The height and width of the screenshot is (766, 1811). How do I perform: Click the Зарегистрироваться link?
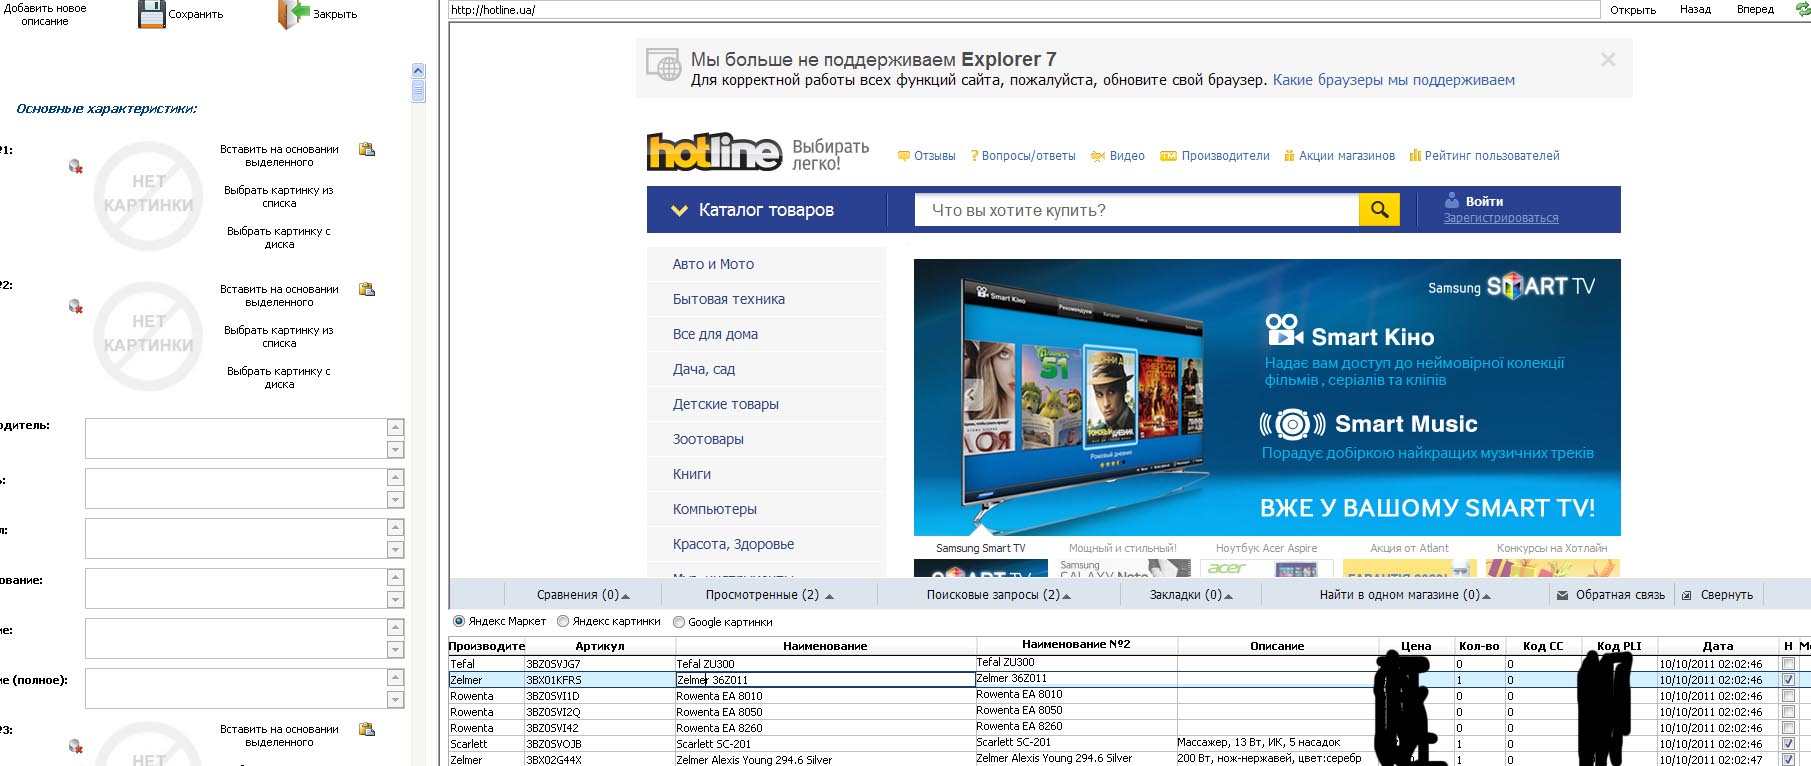1500,218
